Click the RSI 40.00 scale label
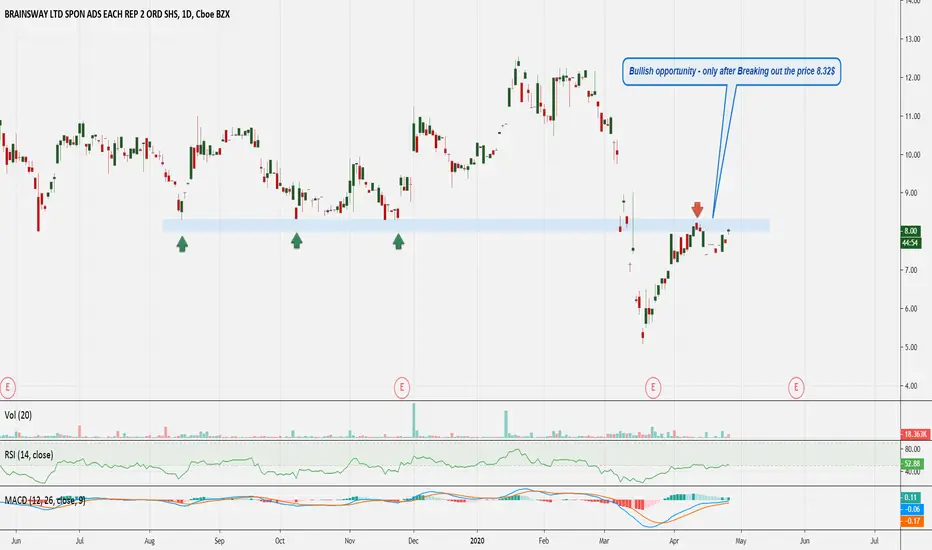 [x=913, y=473]
